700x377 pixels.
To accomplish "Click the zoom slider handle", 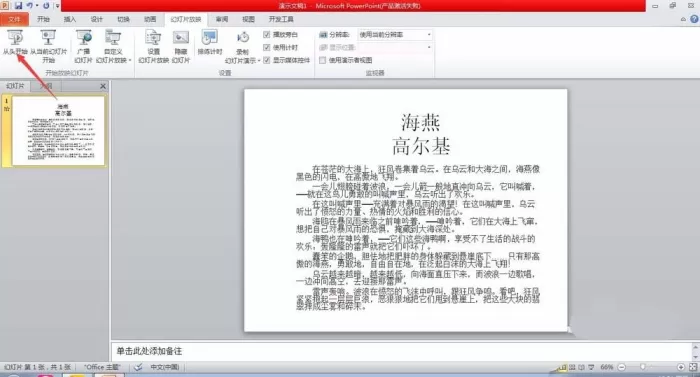I will [x=642, y=367].
